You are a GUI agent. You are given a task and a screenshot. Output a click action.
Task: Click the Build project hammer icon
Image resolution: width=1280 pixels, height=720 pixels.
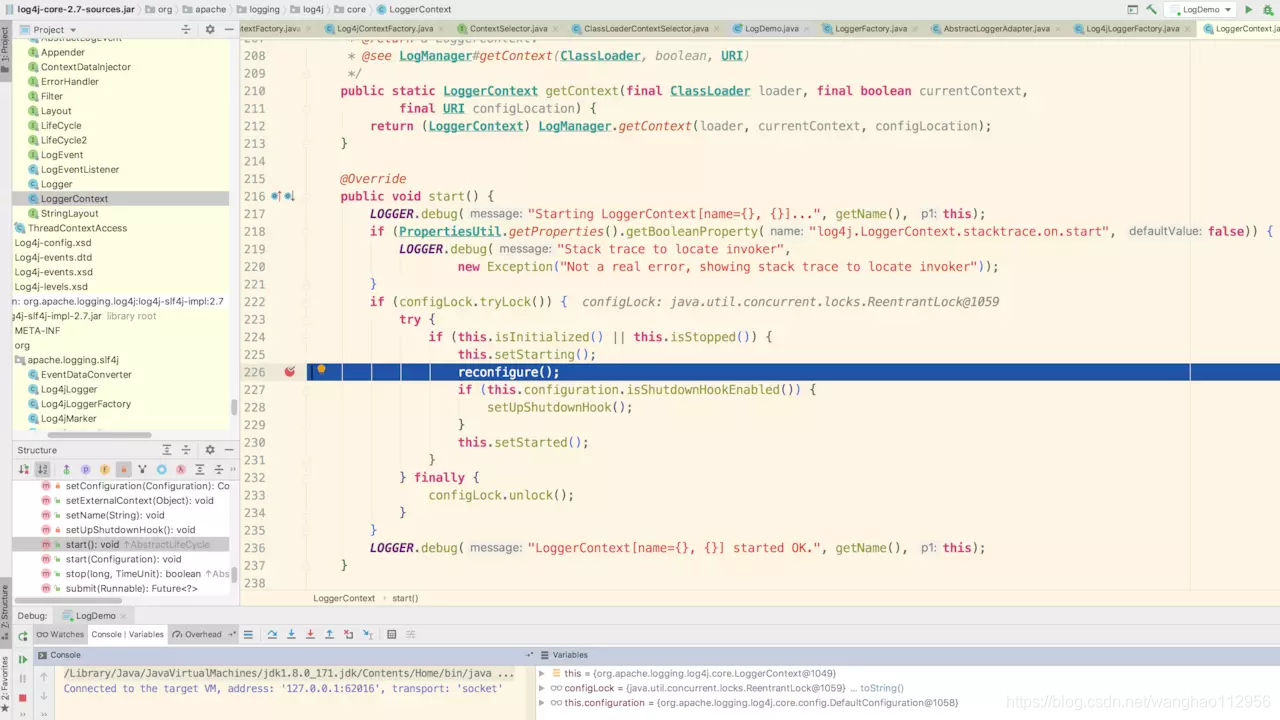(x=1152, y=9)
